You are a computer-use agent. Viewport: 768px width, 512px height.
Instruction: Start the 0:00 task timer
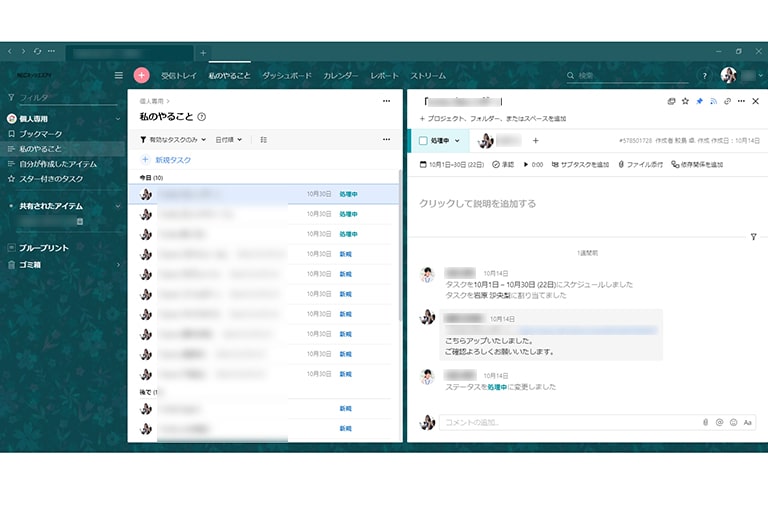(533, 165)
